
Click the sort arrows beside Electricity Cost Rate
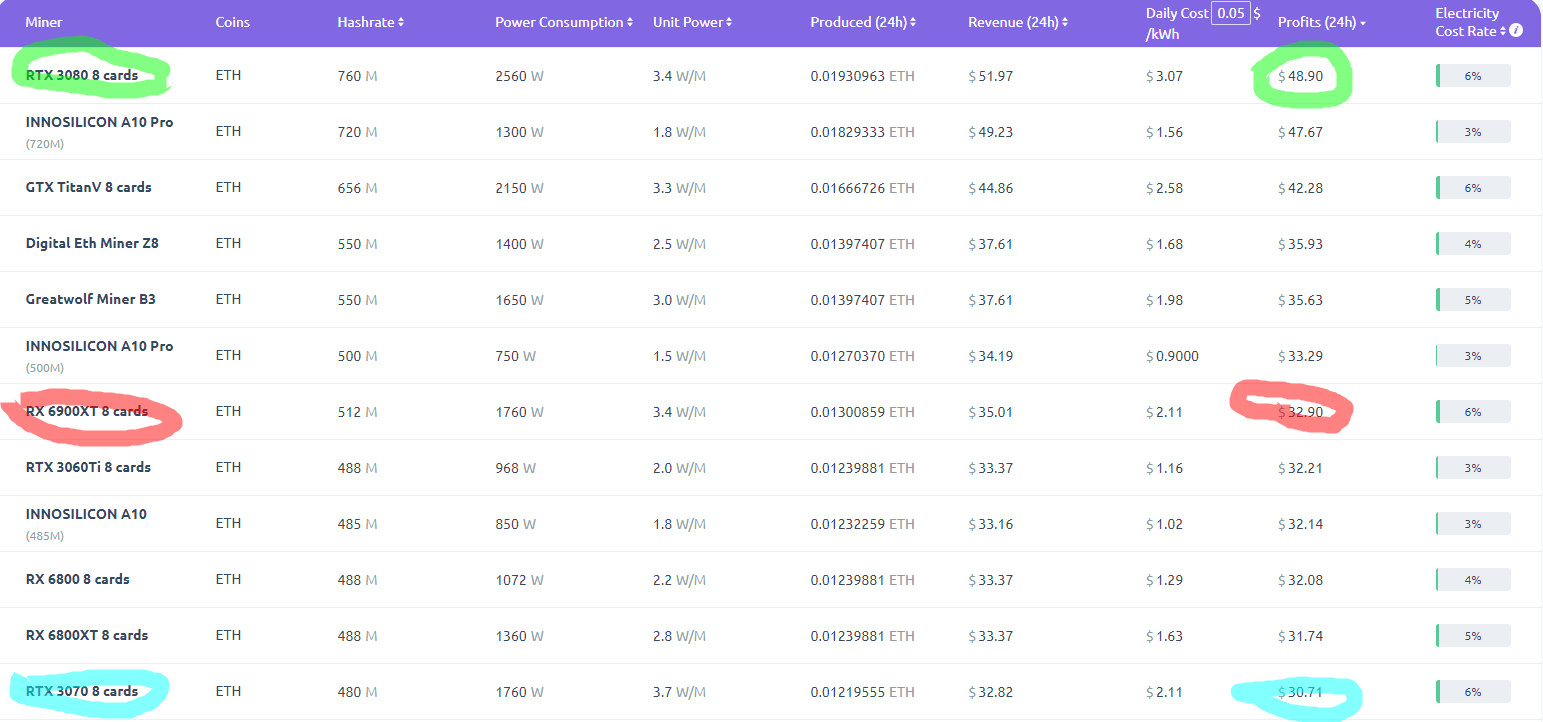tap(1503, 31)
